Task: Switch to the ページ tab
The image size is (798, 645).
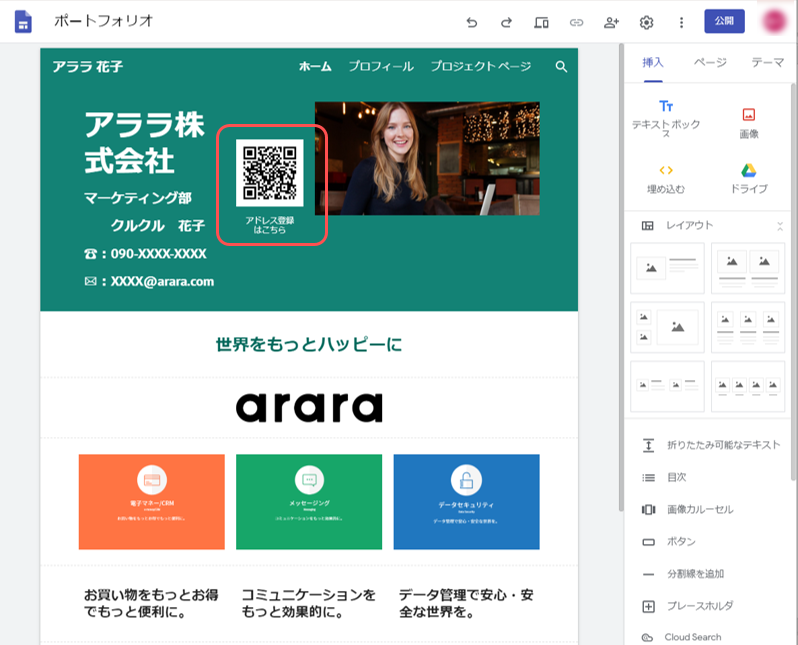Action: 710,63
